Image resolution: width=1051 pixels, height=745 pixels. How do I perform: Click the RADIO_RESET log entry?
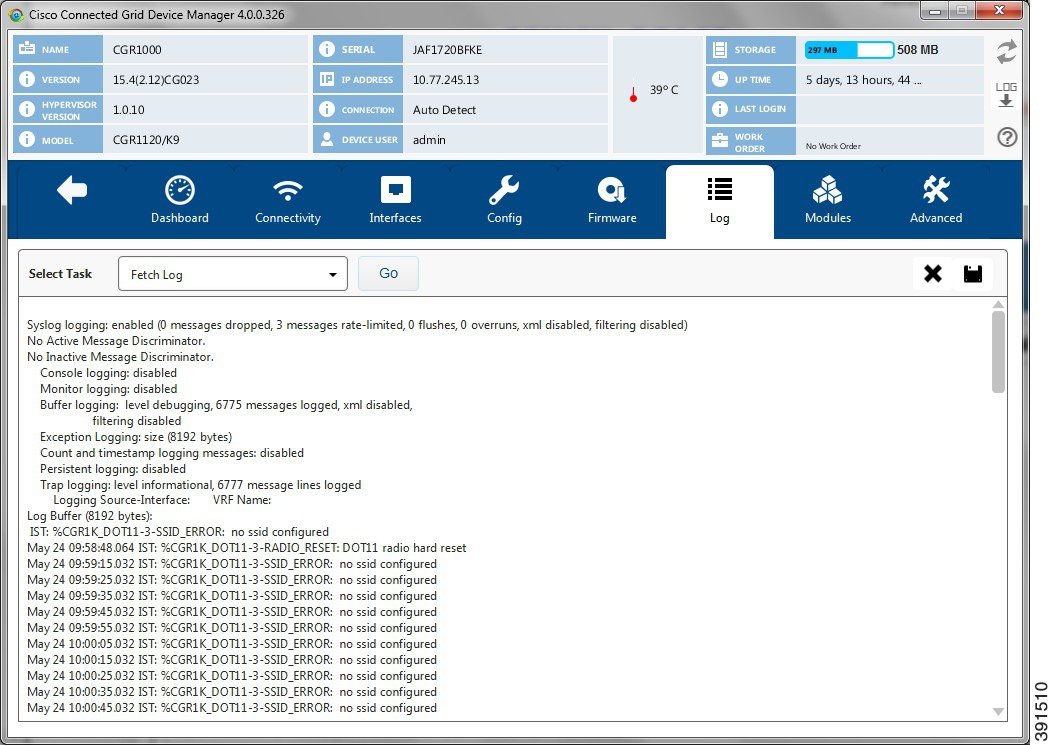247,548
